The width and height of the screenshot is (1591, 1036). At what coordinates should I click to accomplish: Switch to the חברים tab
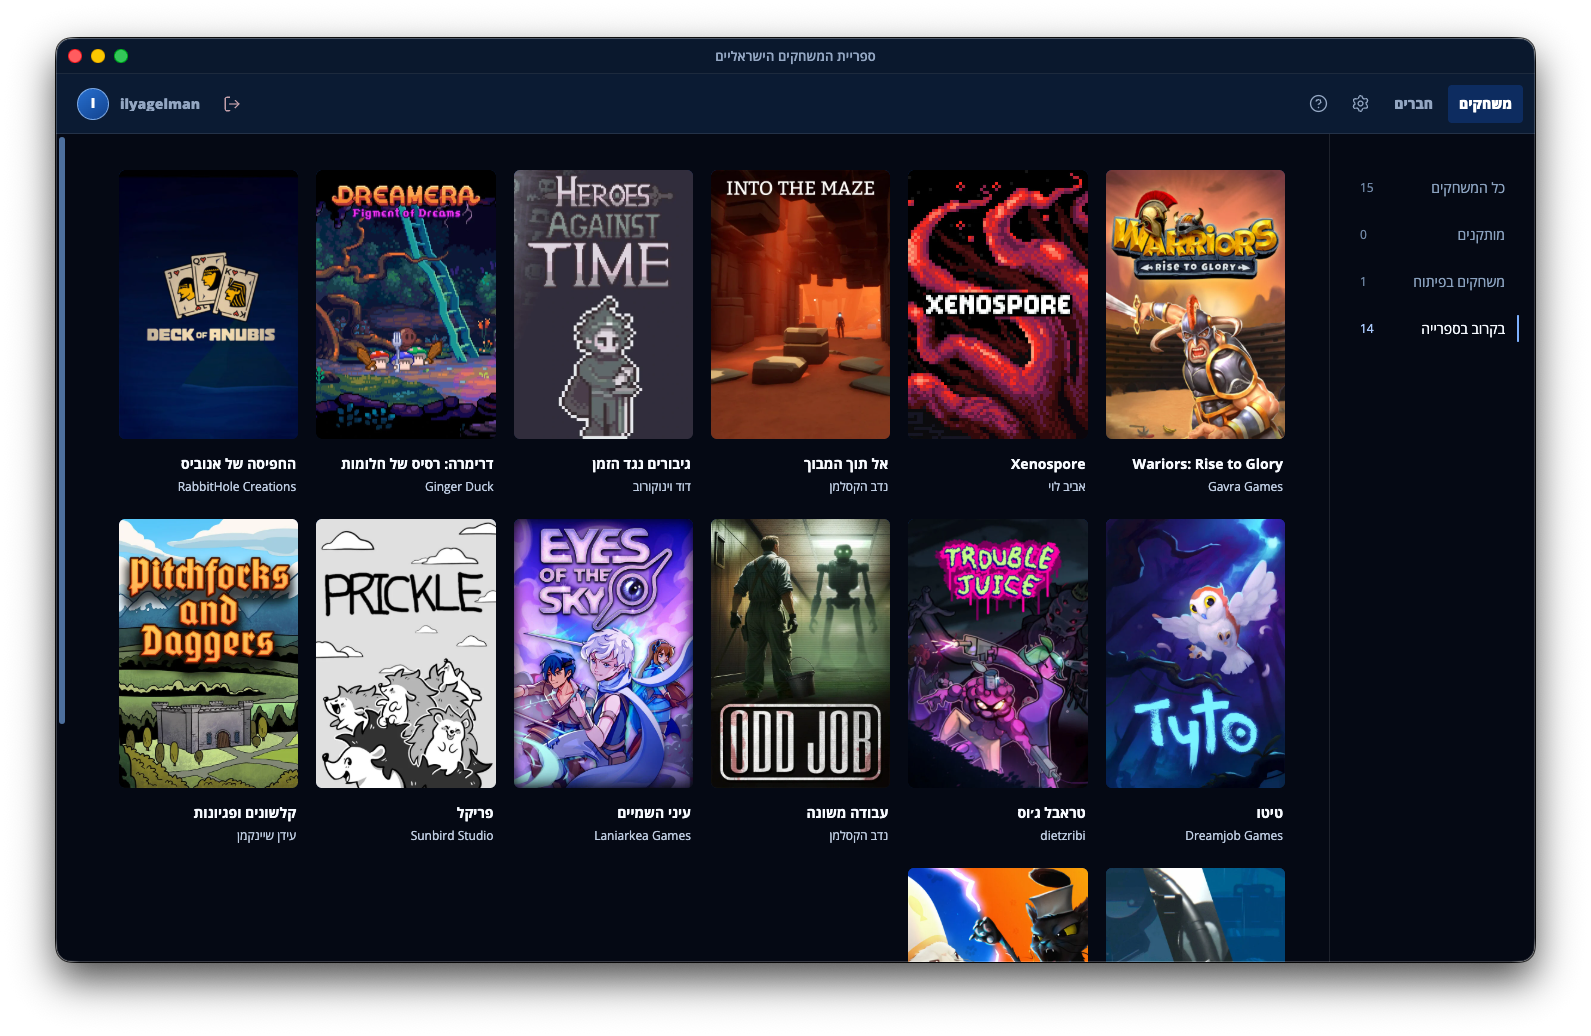point(1413,104)
